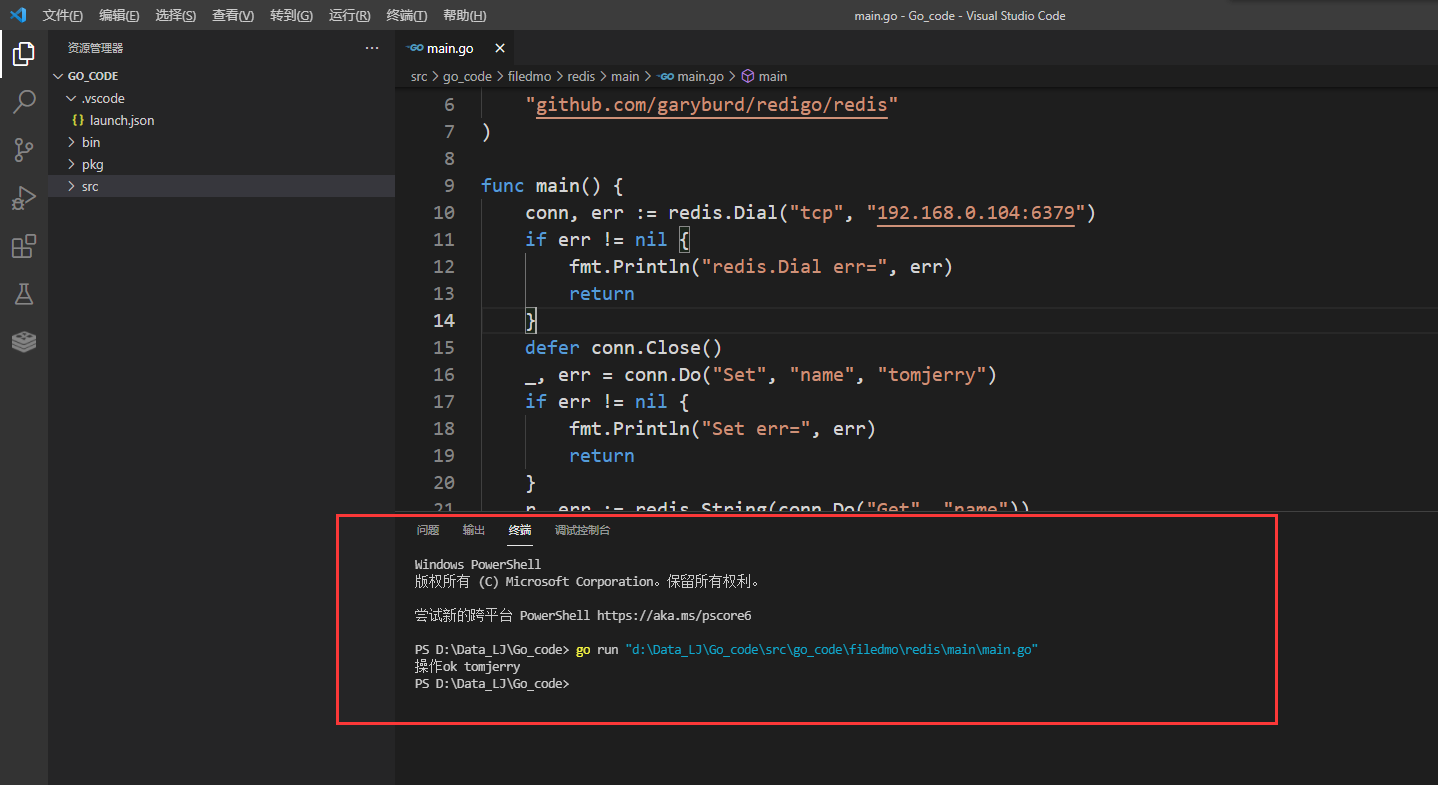Switch to the 问题 panel tab
This screenshot has height=785, width=1438.
428,530
